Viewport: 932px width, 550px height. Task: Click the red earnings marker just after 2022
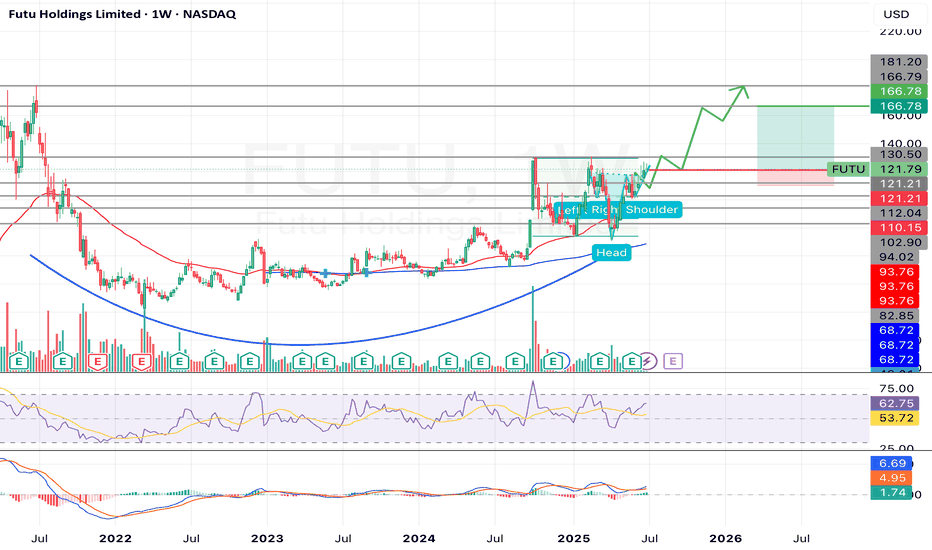pyautogui.click(x=141, y=361)
